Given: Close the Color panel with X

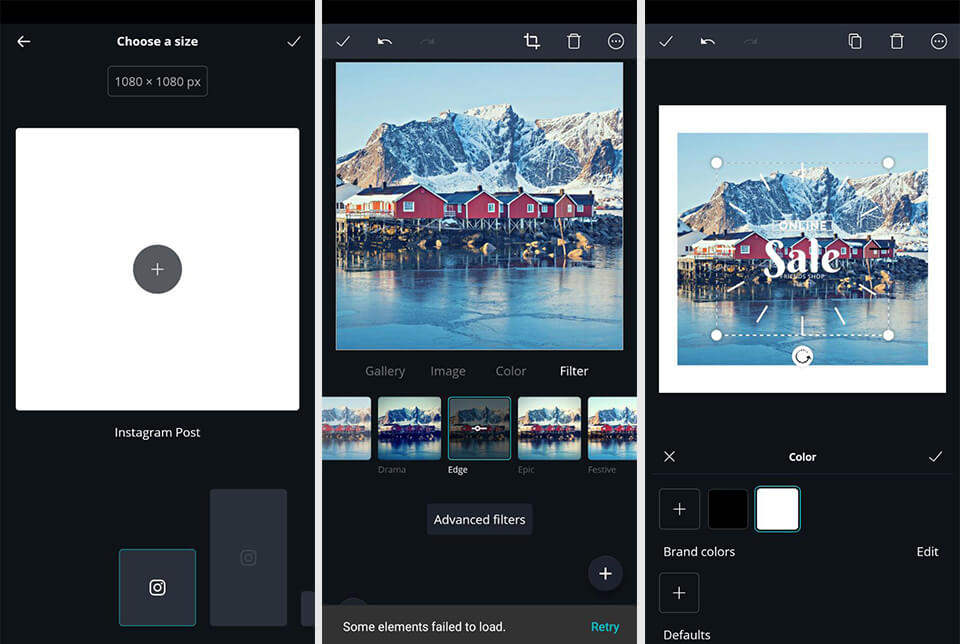Looking at the screenshot, I should coord(669,457).
